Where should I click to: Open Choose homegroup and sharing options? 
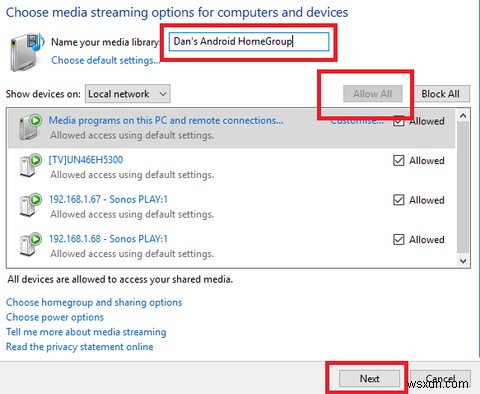[94, 302]
